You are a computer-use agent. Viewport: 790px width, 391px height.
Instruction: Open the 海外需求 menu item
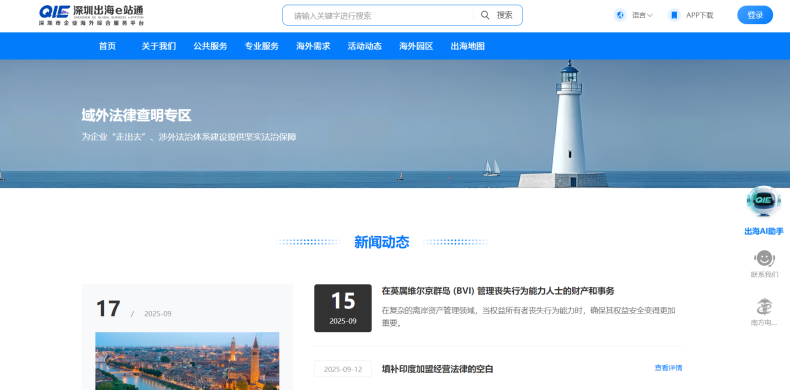[x=313, y=46]
